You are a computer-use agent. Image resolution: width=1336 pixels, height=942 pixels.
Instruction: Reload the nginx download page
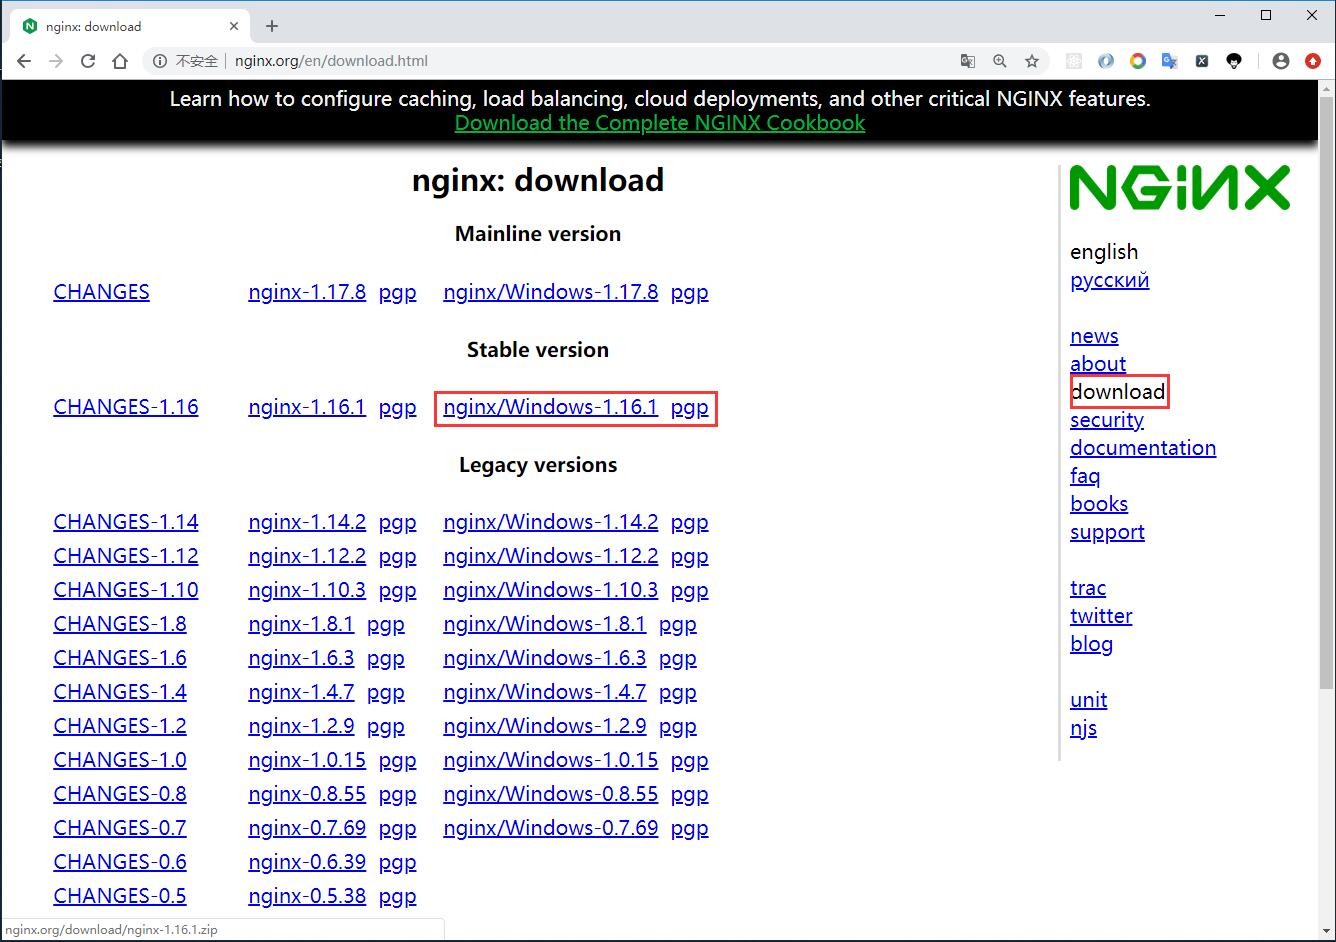point(88,61)
